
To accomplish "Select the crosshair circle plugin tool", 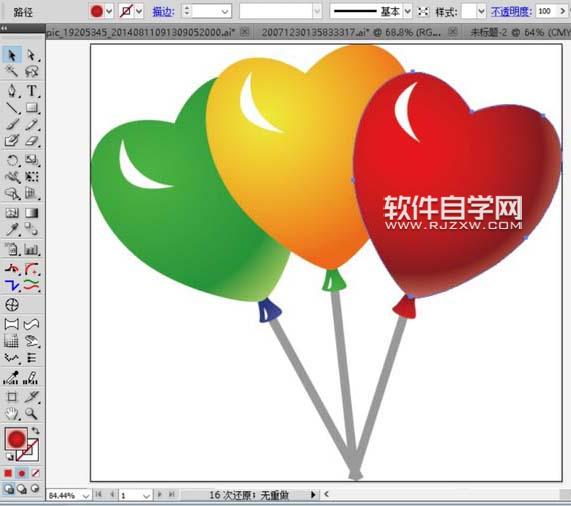I will coord(12,305).
